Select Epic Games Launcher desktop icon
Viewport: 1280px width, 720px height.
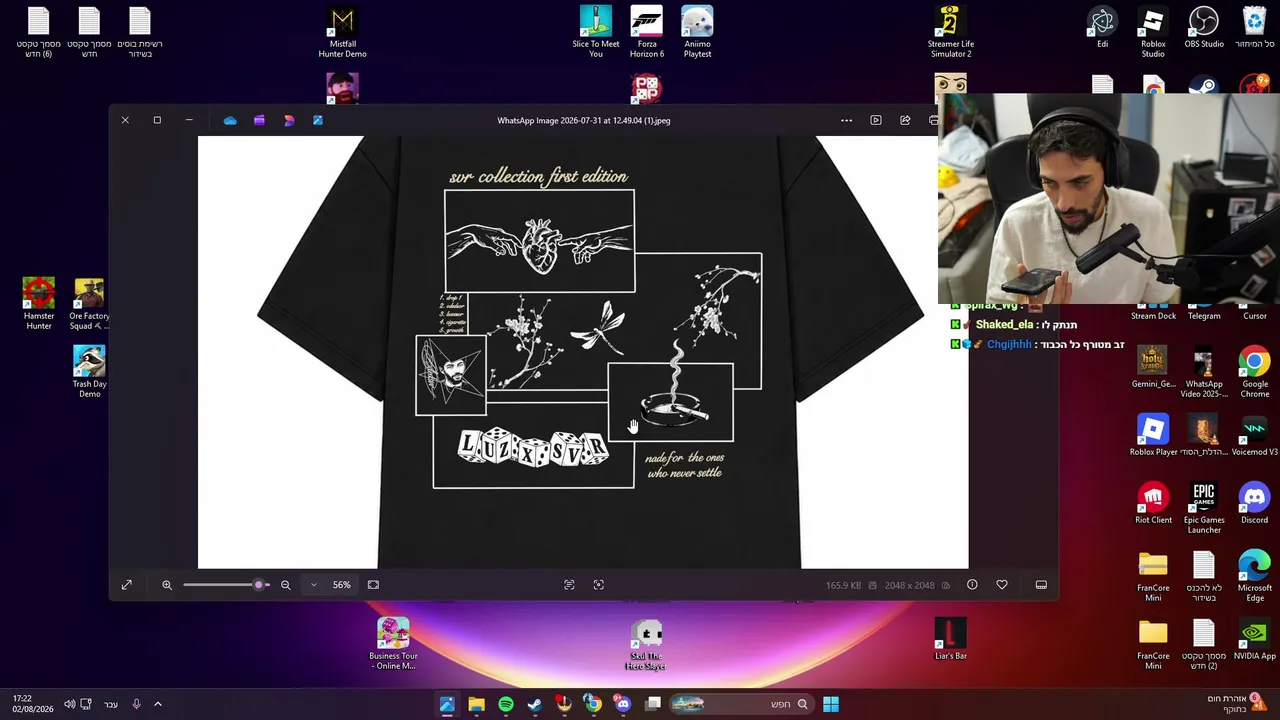(x=1204, y=508)
